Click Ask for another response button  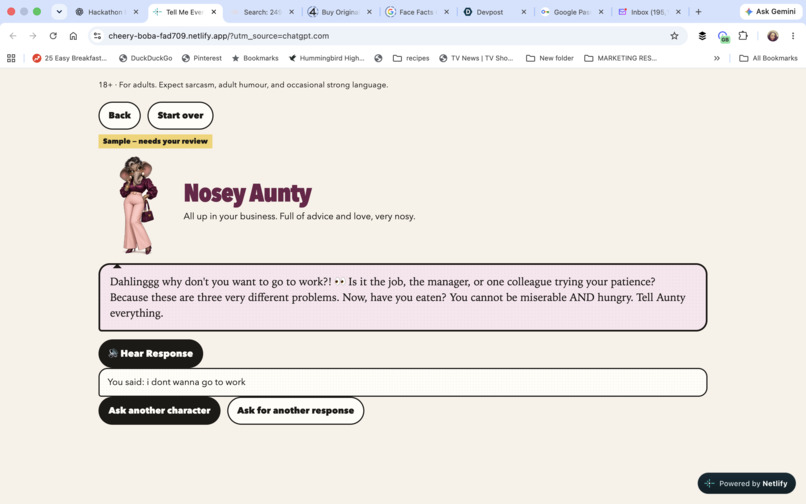click(x=296, y=410)
